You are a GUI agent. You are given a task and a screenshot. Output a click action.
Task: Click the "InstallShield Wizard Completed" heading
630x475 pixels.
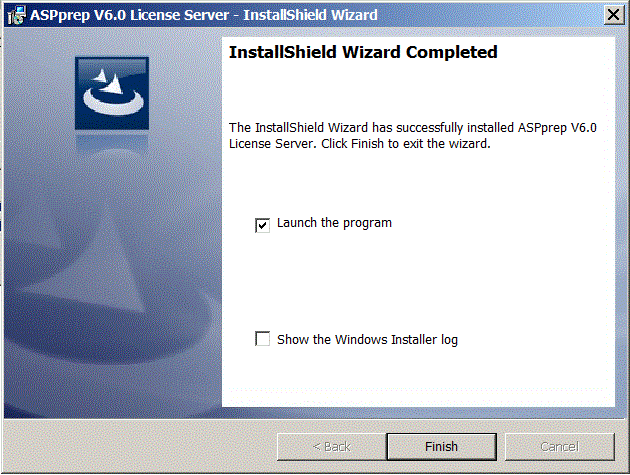tap(363, 52)
